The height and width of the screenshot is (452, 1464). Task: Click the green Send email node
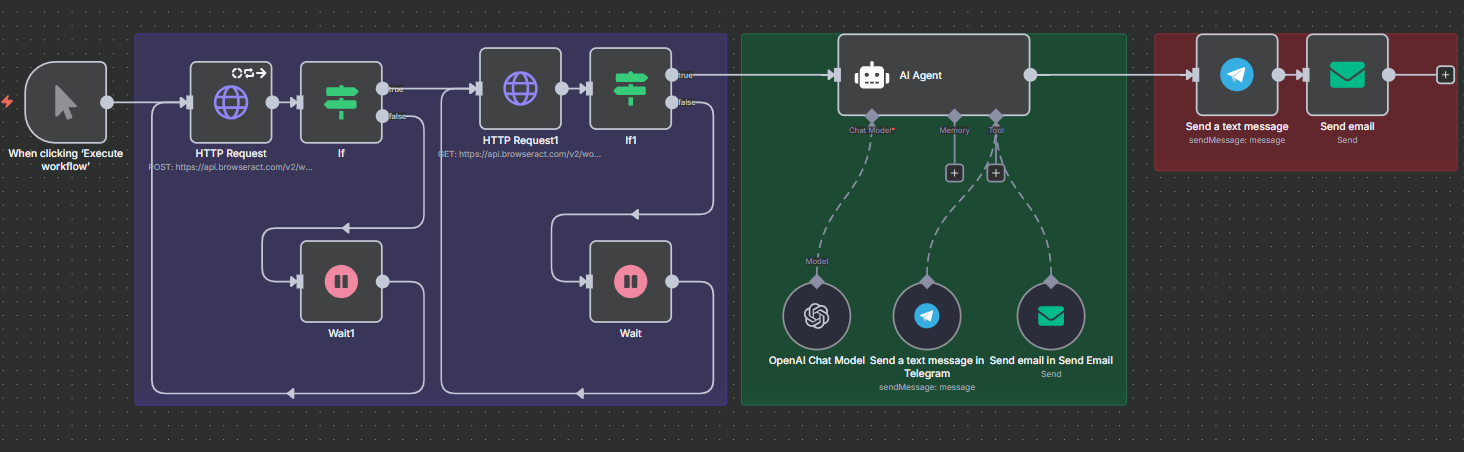[x=1347, y=75]
